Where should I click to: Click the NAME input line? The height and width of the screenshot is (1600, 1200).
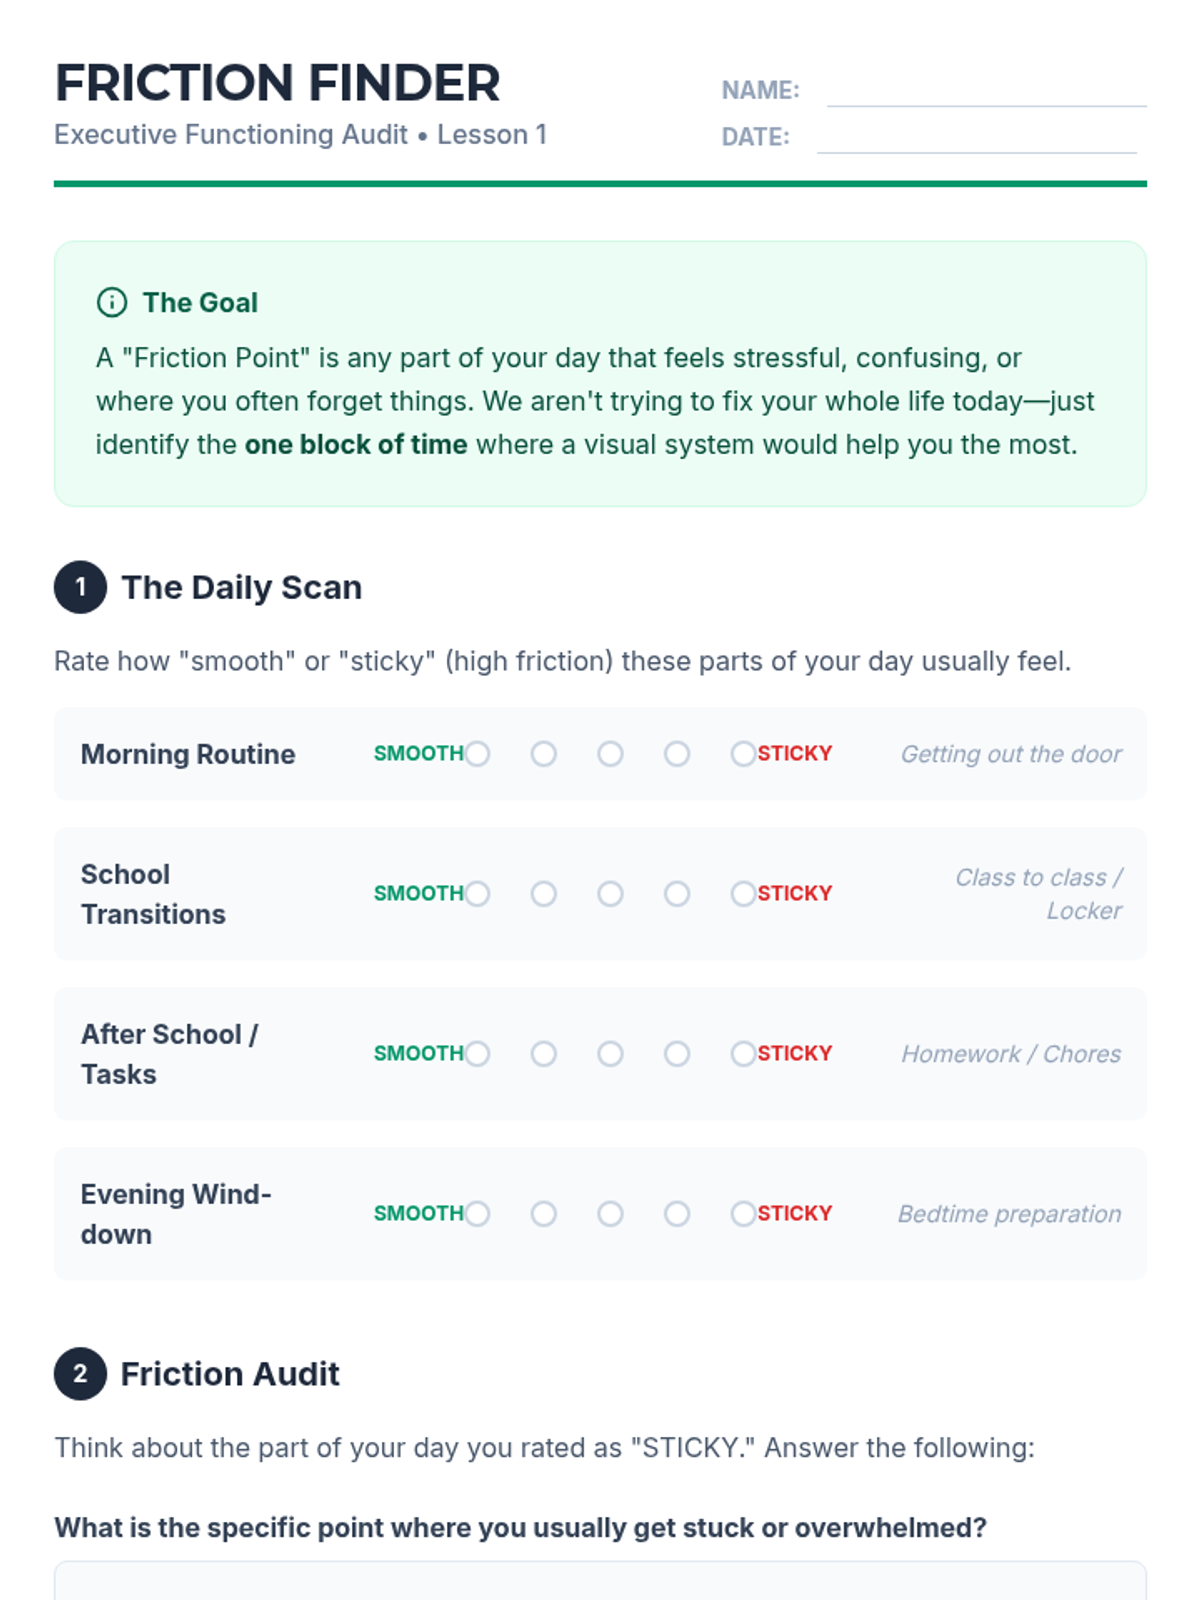(x=986, y=91)
